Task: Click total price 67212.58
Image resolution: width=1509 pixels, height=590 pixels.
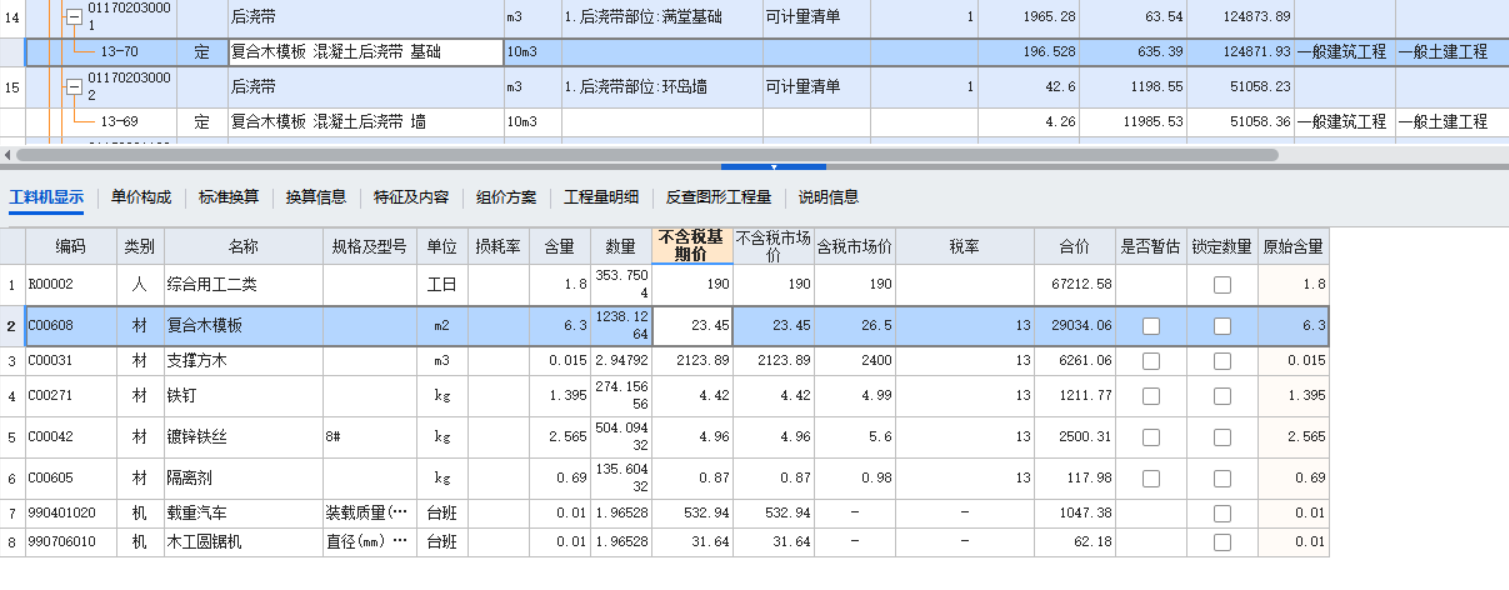Action: (1075, 285)
